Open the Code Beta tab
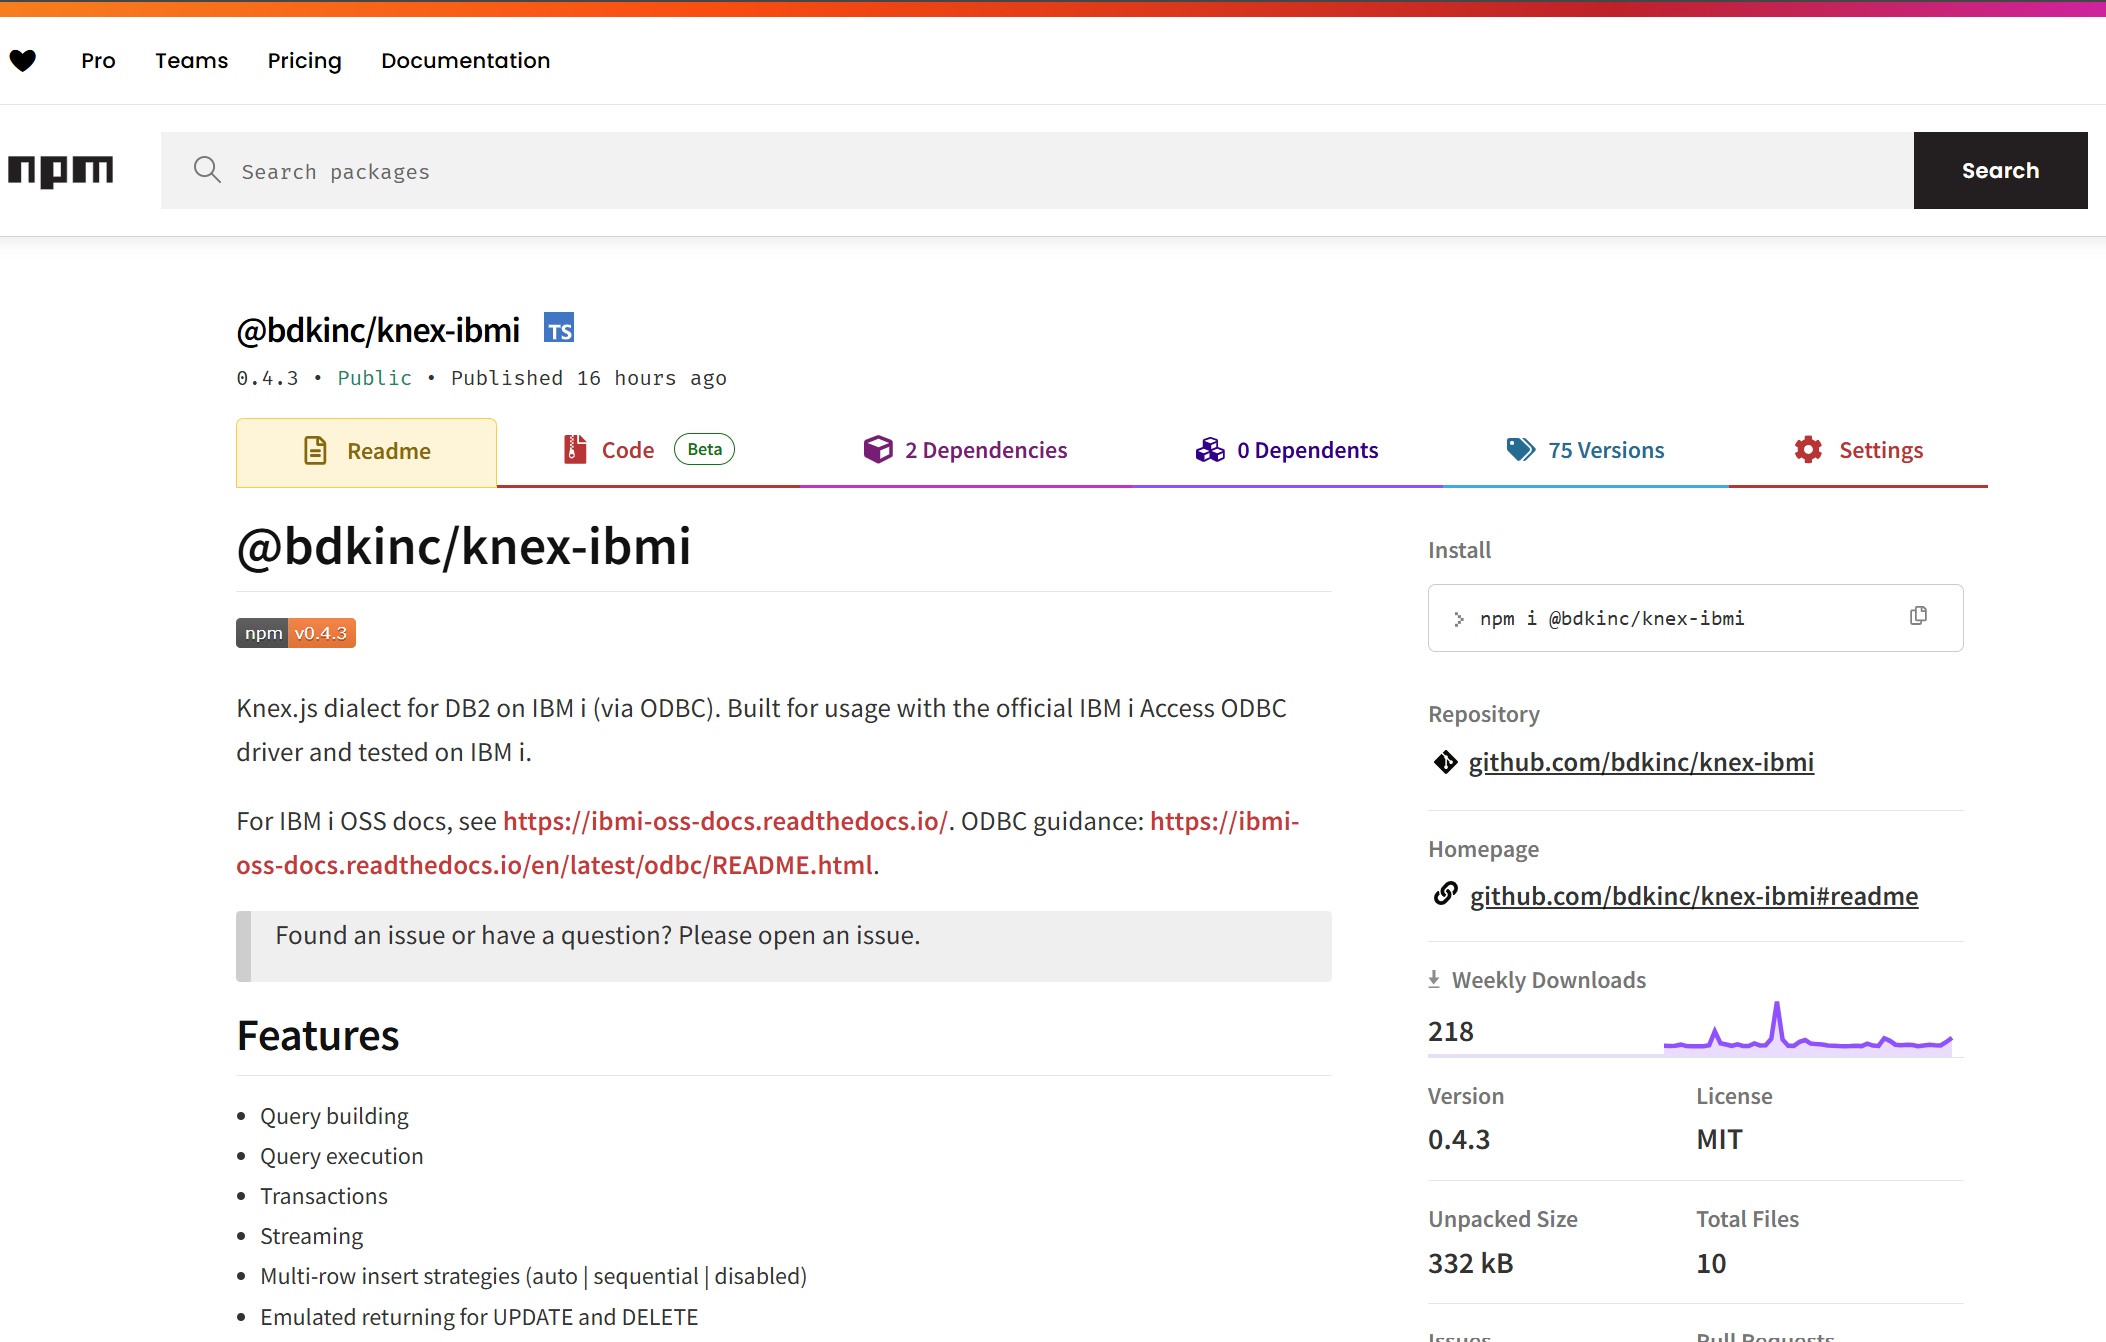Viewport: 2106px width, 1342px height. click(x=627, y=450)
